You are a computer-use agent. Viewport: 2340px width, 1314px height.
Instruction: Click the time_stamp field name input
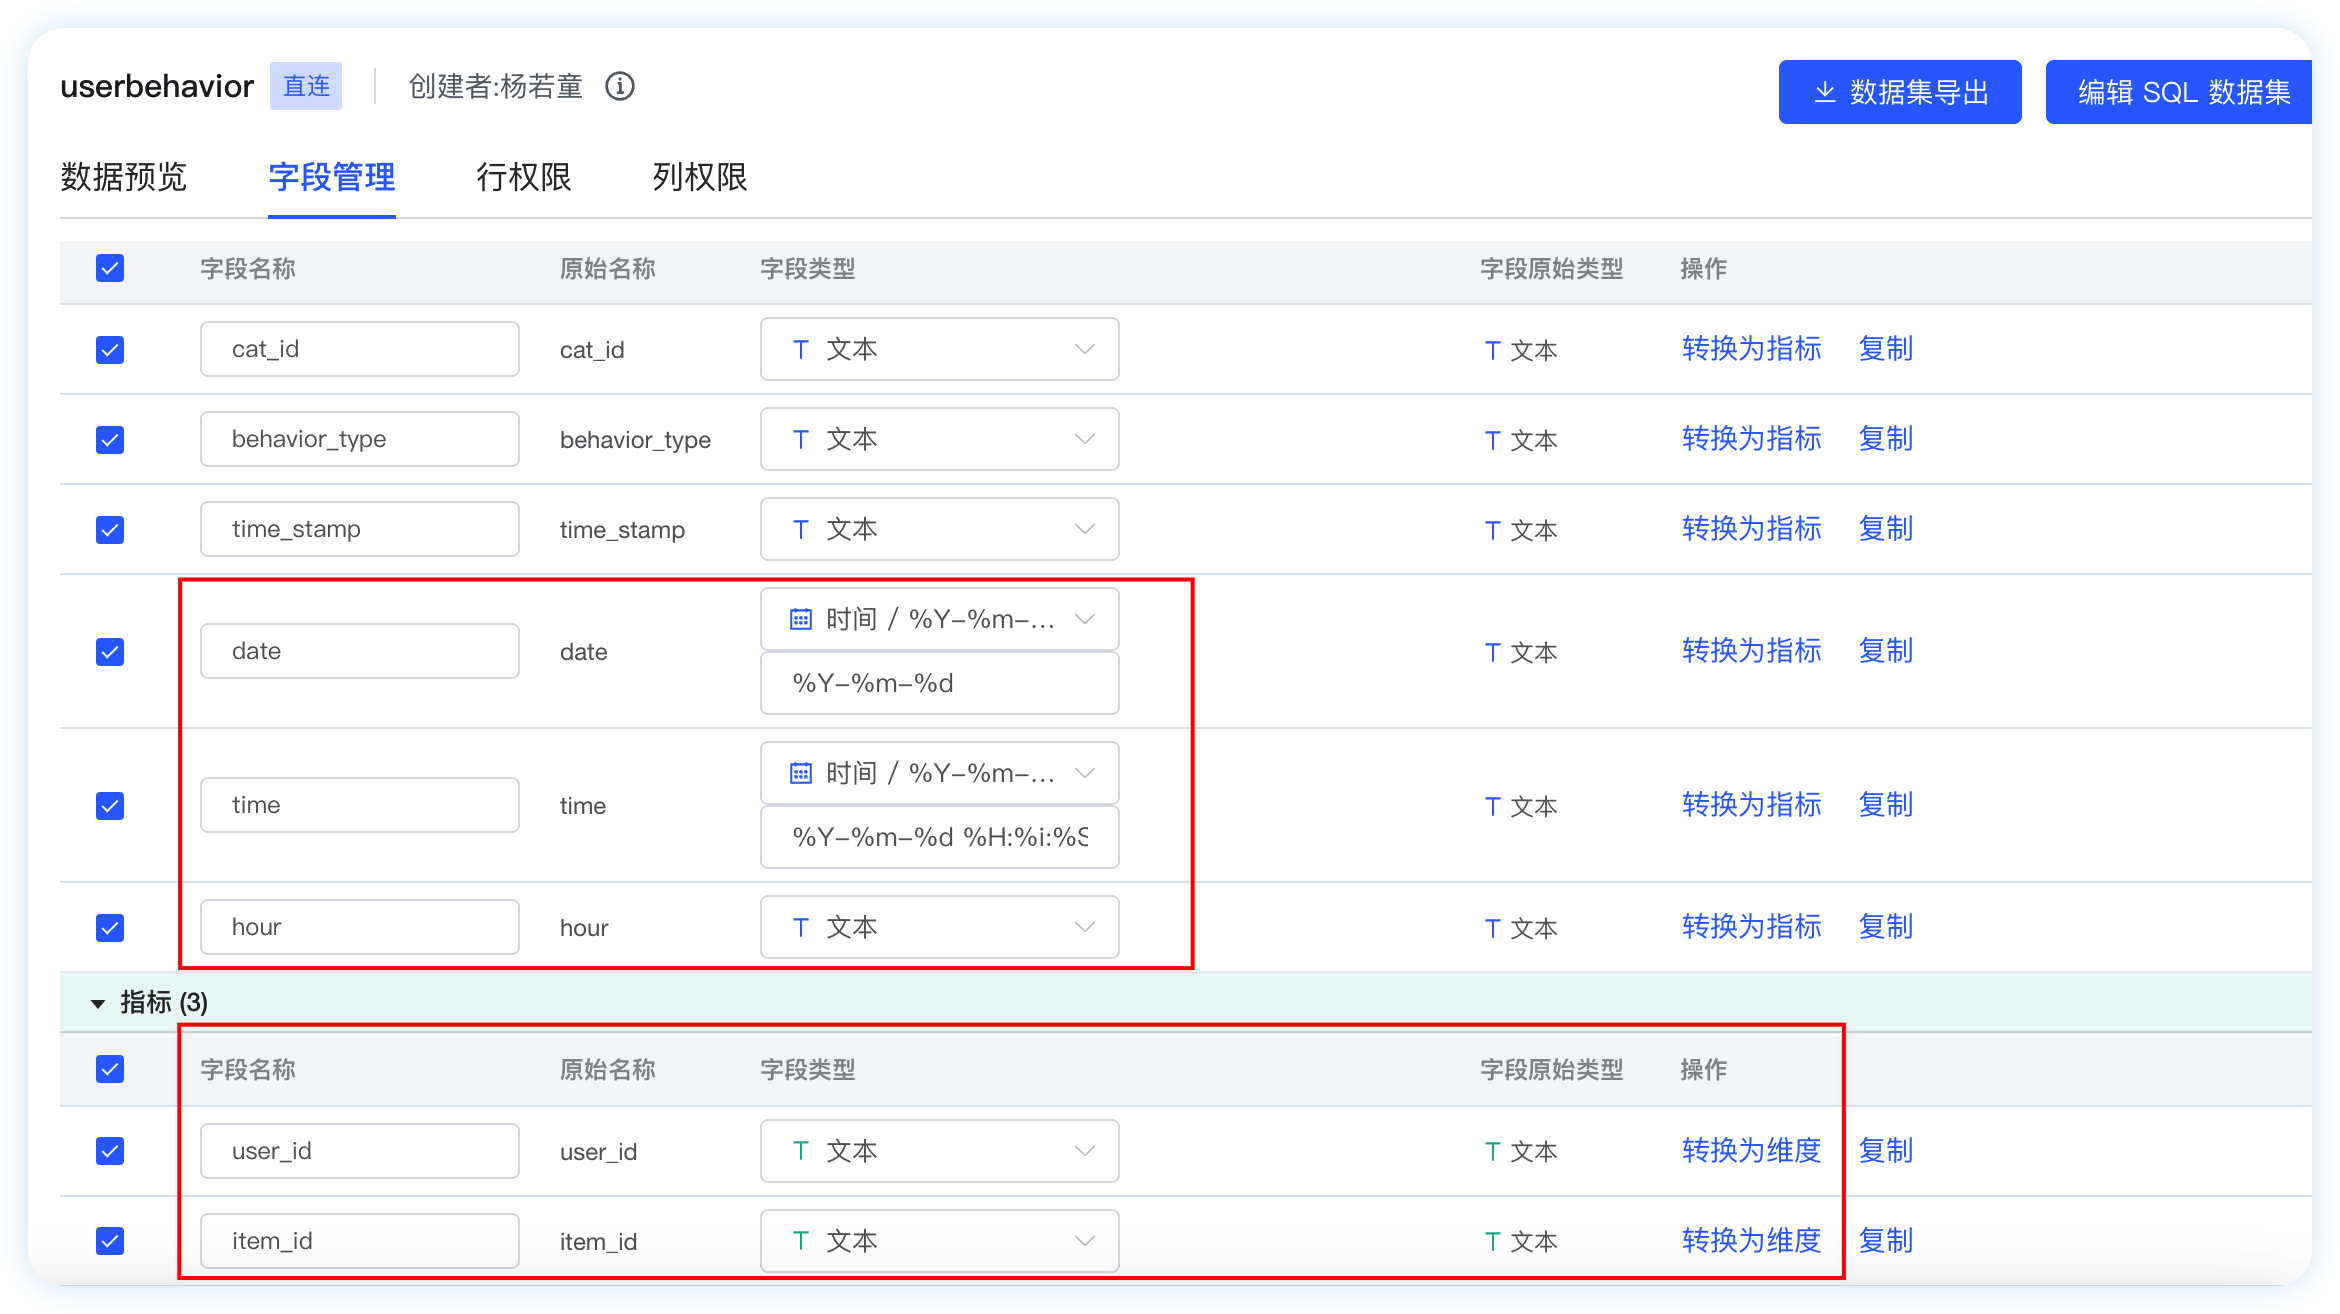360,529
